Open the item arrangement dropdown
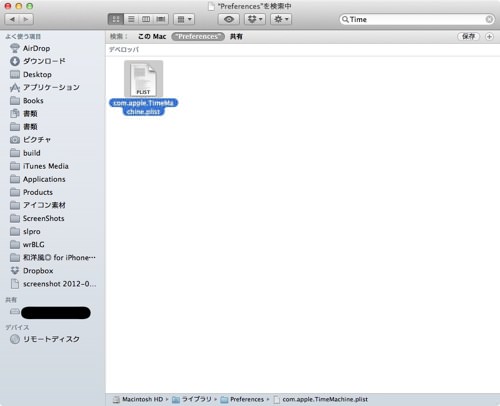The image size is (500, 406). pyautogui.click(x=184, y=19)
